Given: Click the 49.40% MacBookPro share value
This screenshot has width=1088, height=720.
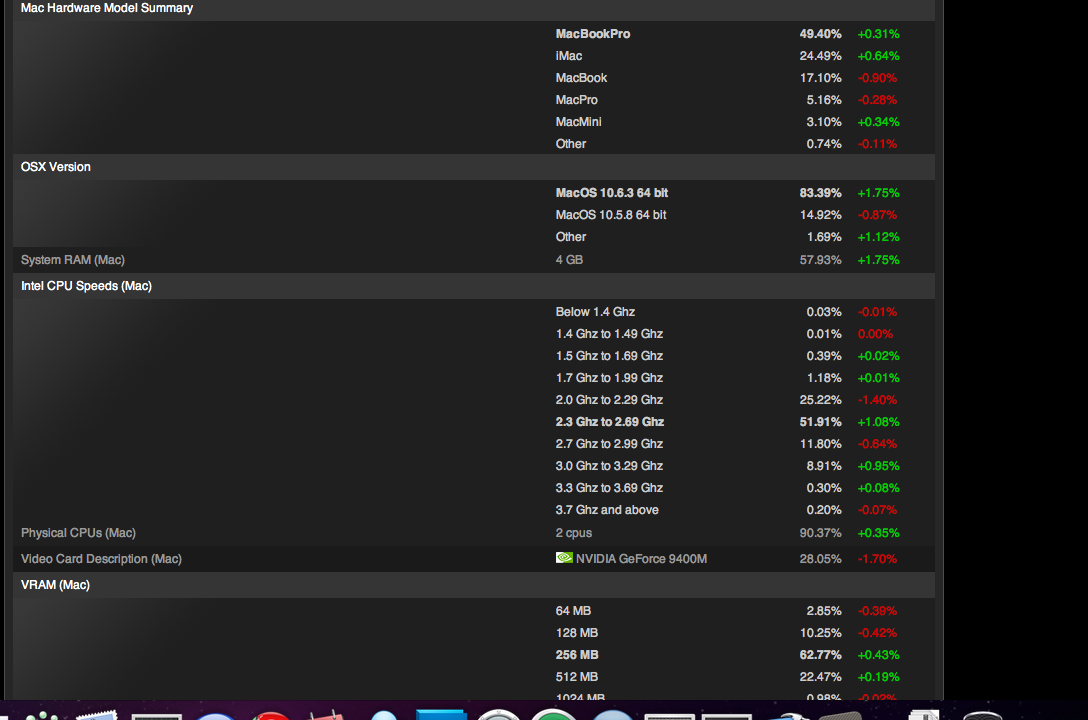Looking at the screenshot, I should (820, 34).
